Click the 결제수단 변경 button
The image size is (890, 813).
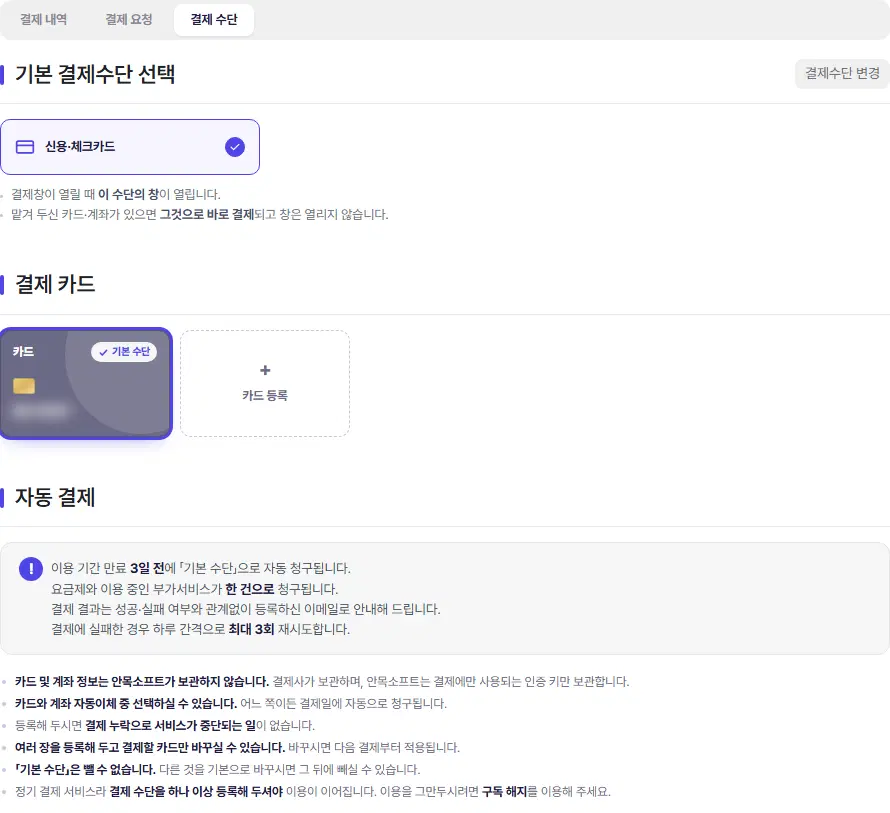point(842,73)
